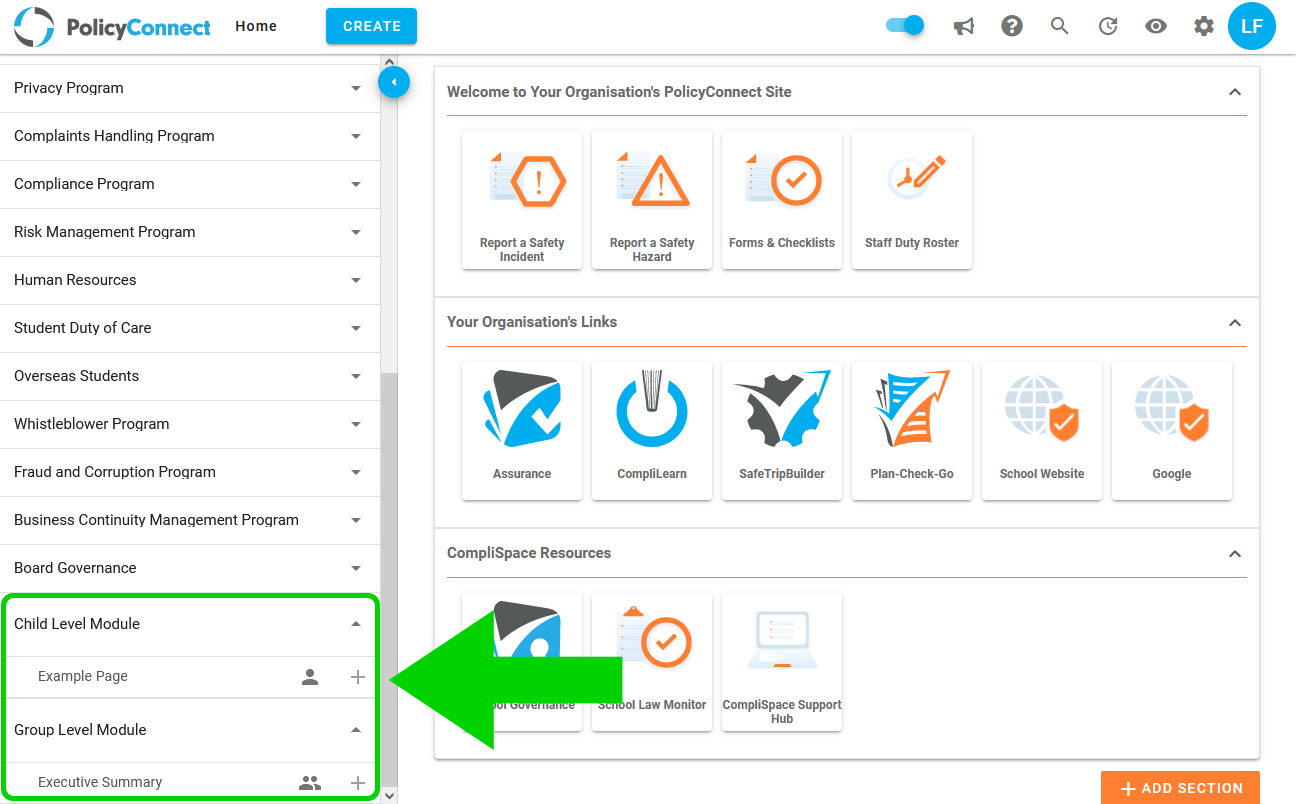Open the Forms & Checklists tile
Screen dimensions: 1296x804
[782, 200]
